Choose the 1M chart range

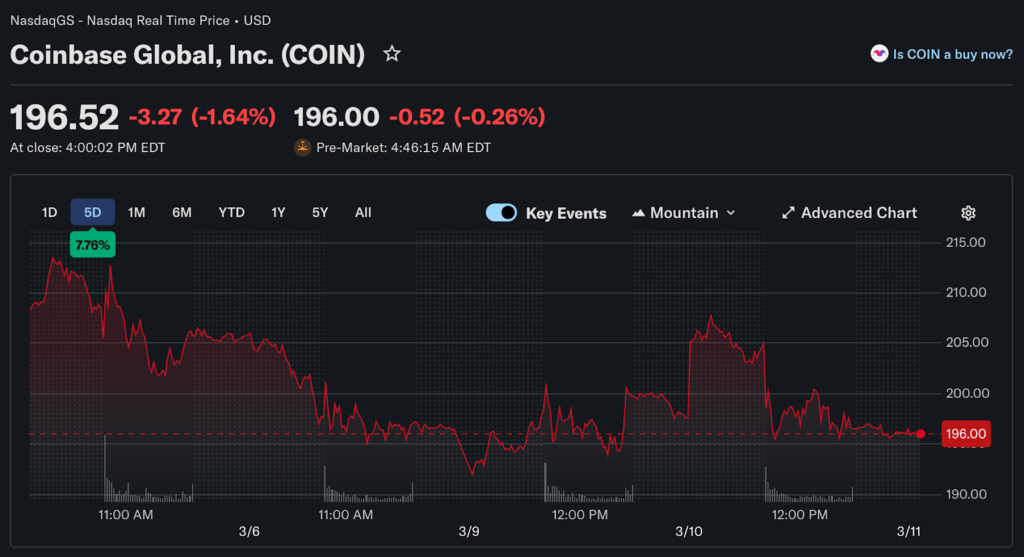point(137,212)
